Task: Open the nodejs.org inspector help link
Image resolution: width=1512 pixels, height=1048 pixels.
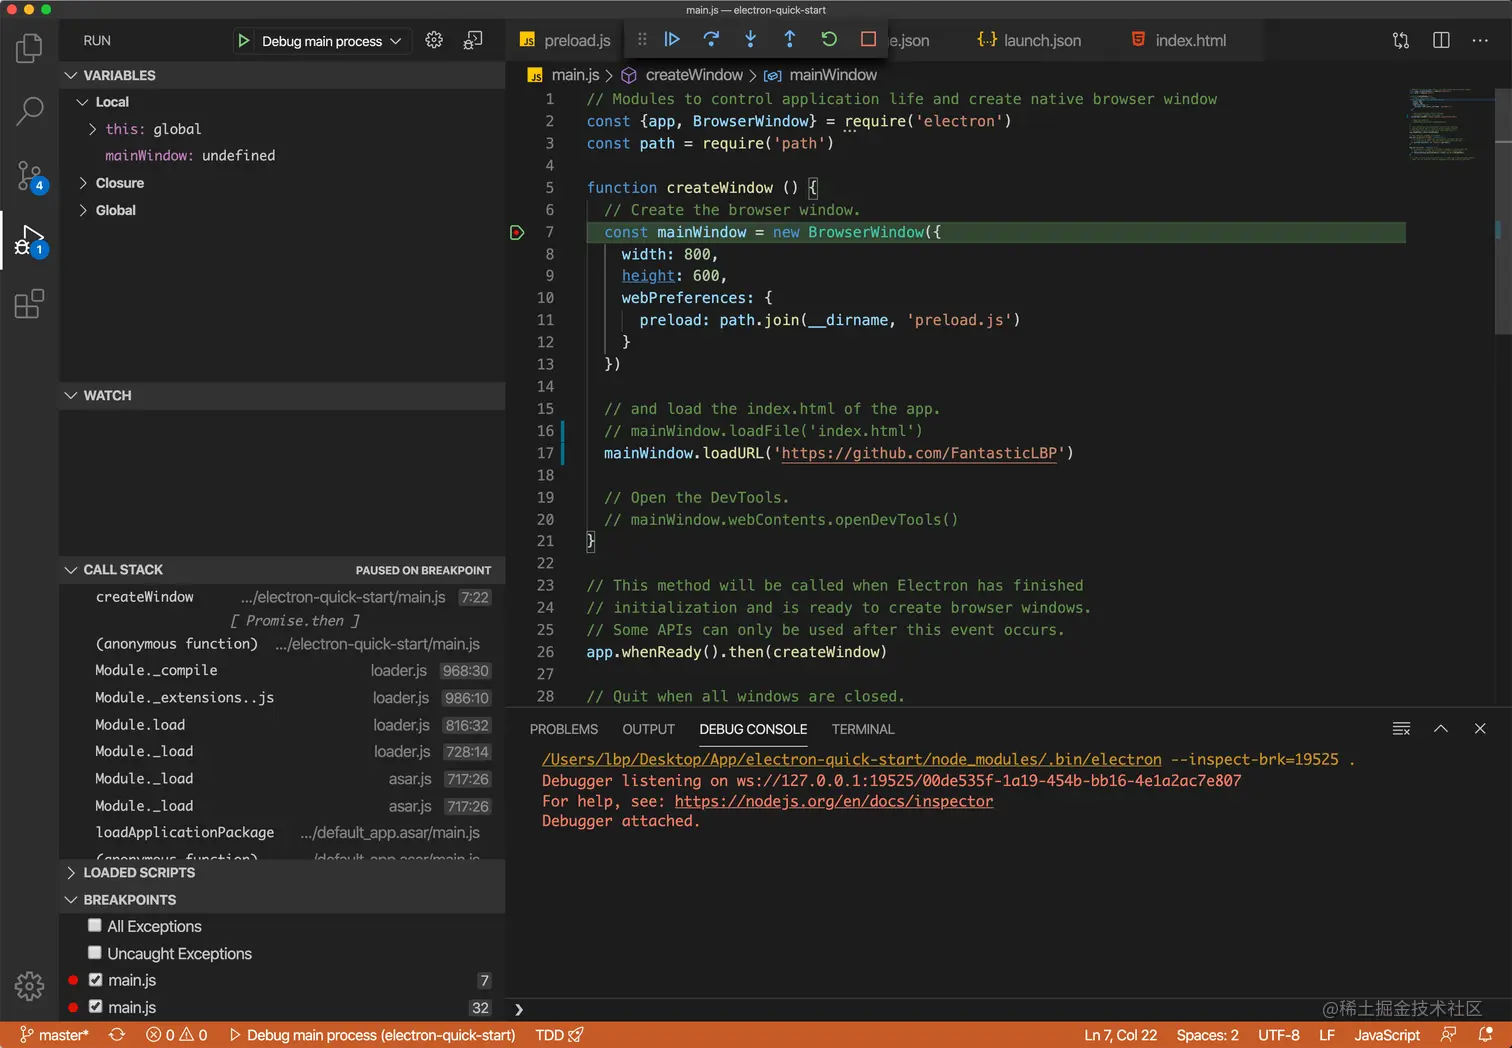Action: click(833, 801)
